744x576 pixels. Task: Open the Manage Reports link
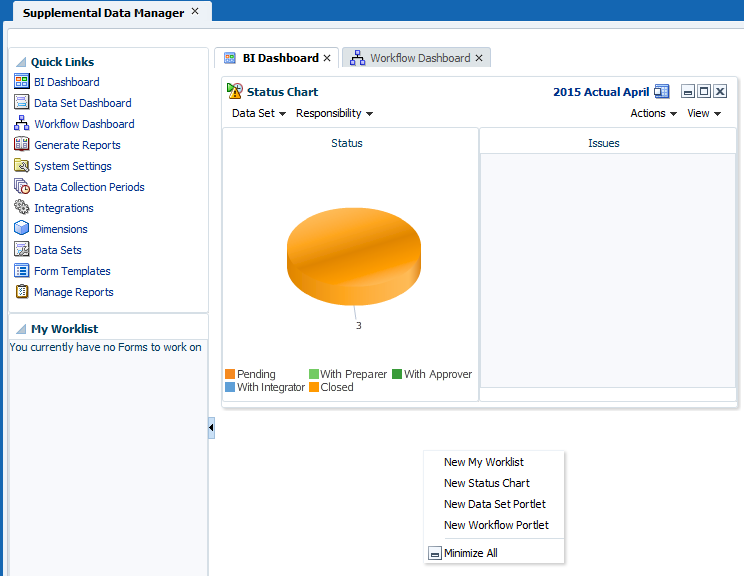coord(74,292)
